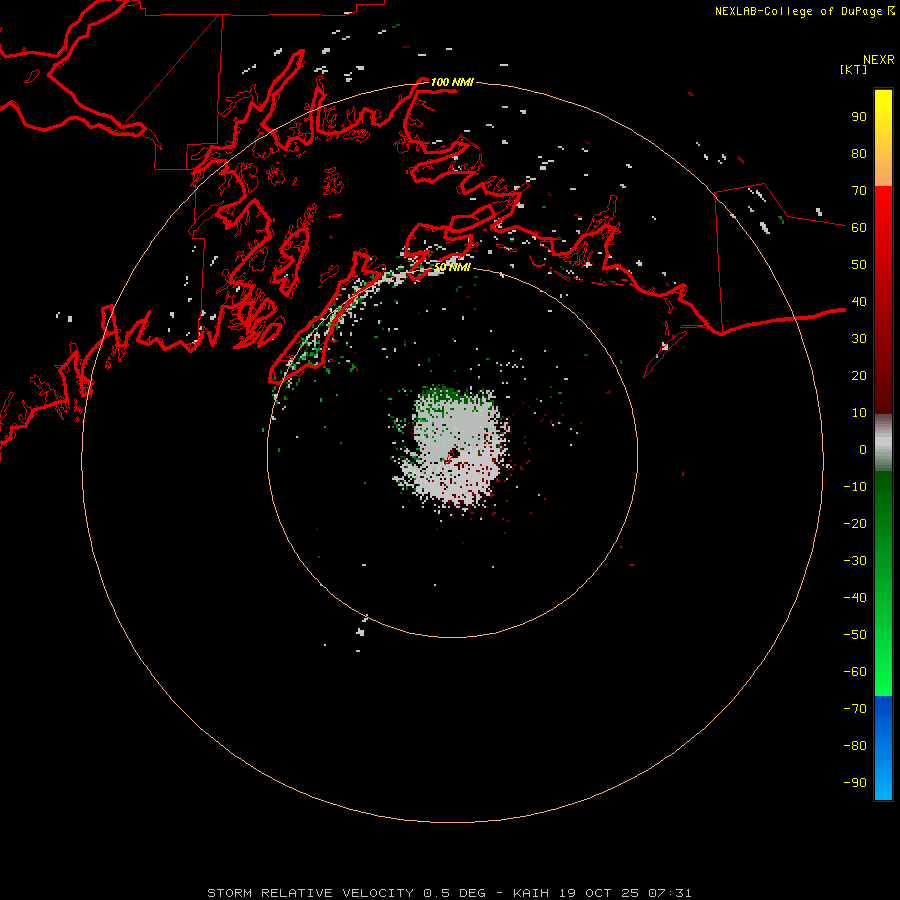
Task: Click the radar site marker at the rings' center
Action: tap(452, 456)
